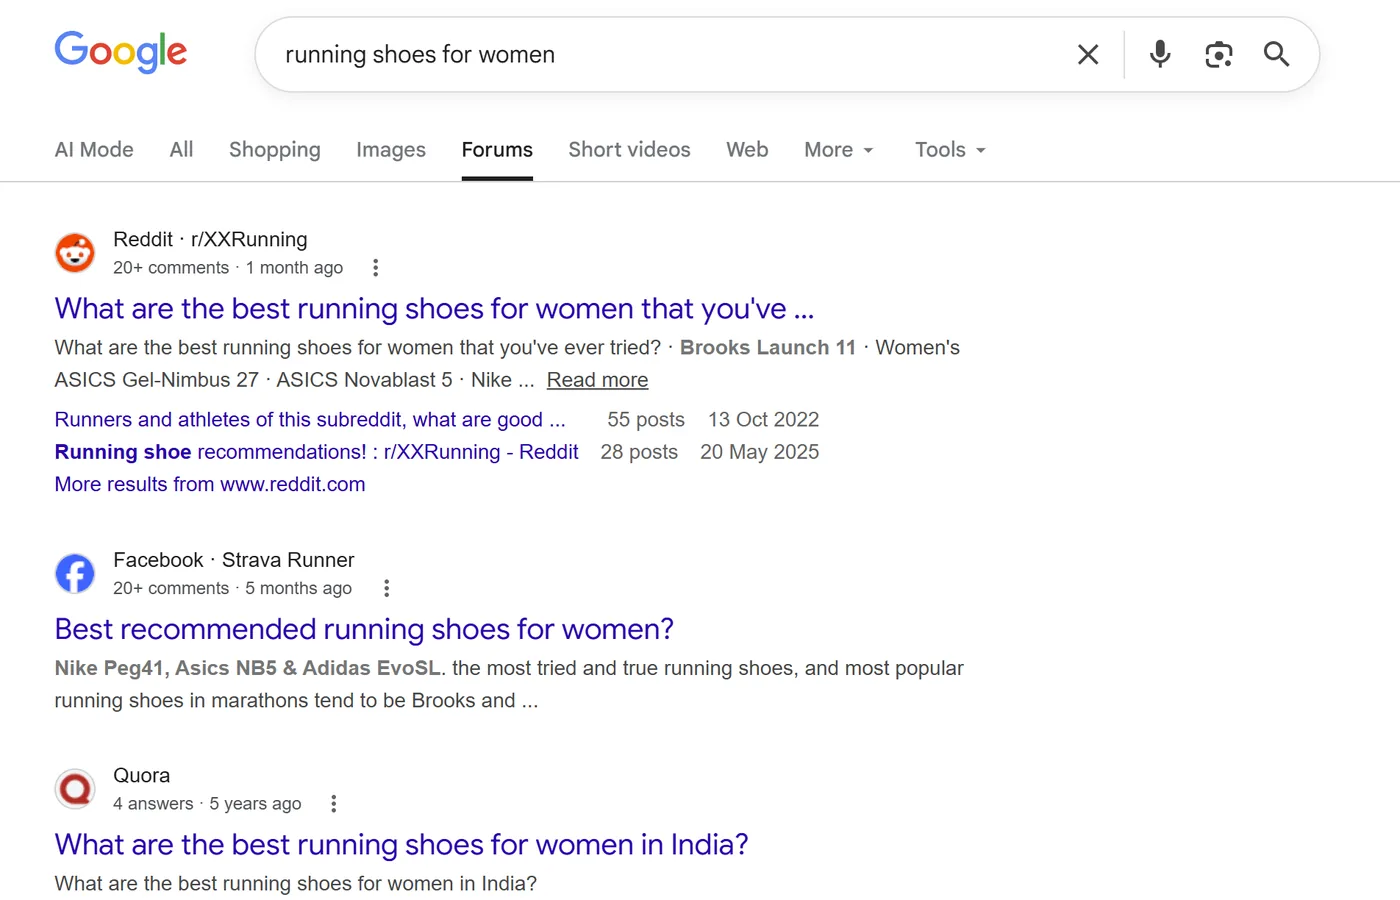Open the Shopping tab

pyautogui.click(x=275, y=149)
